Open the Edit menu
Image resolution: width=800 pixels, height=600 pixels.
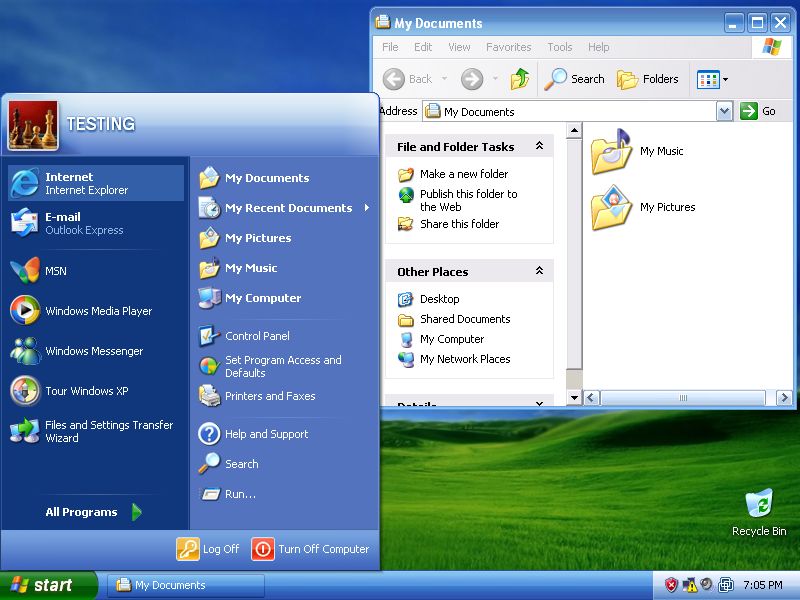click(423, 47)
